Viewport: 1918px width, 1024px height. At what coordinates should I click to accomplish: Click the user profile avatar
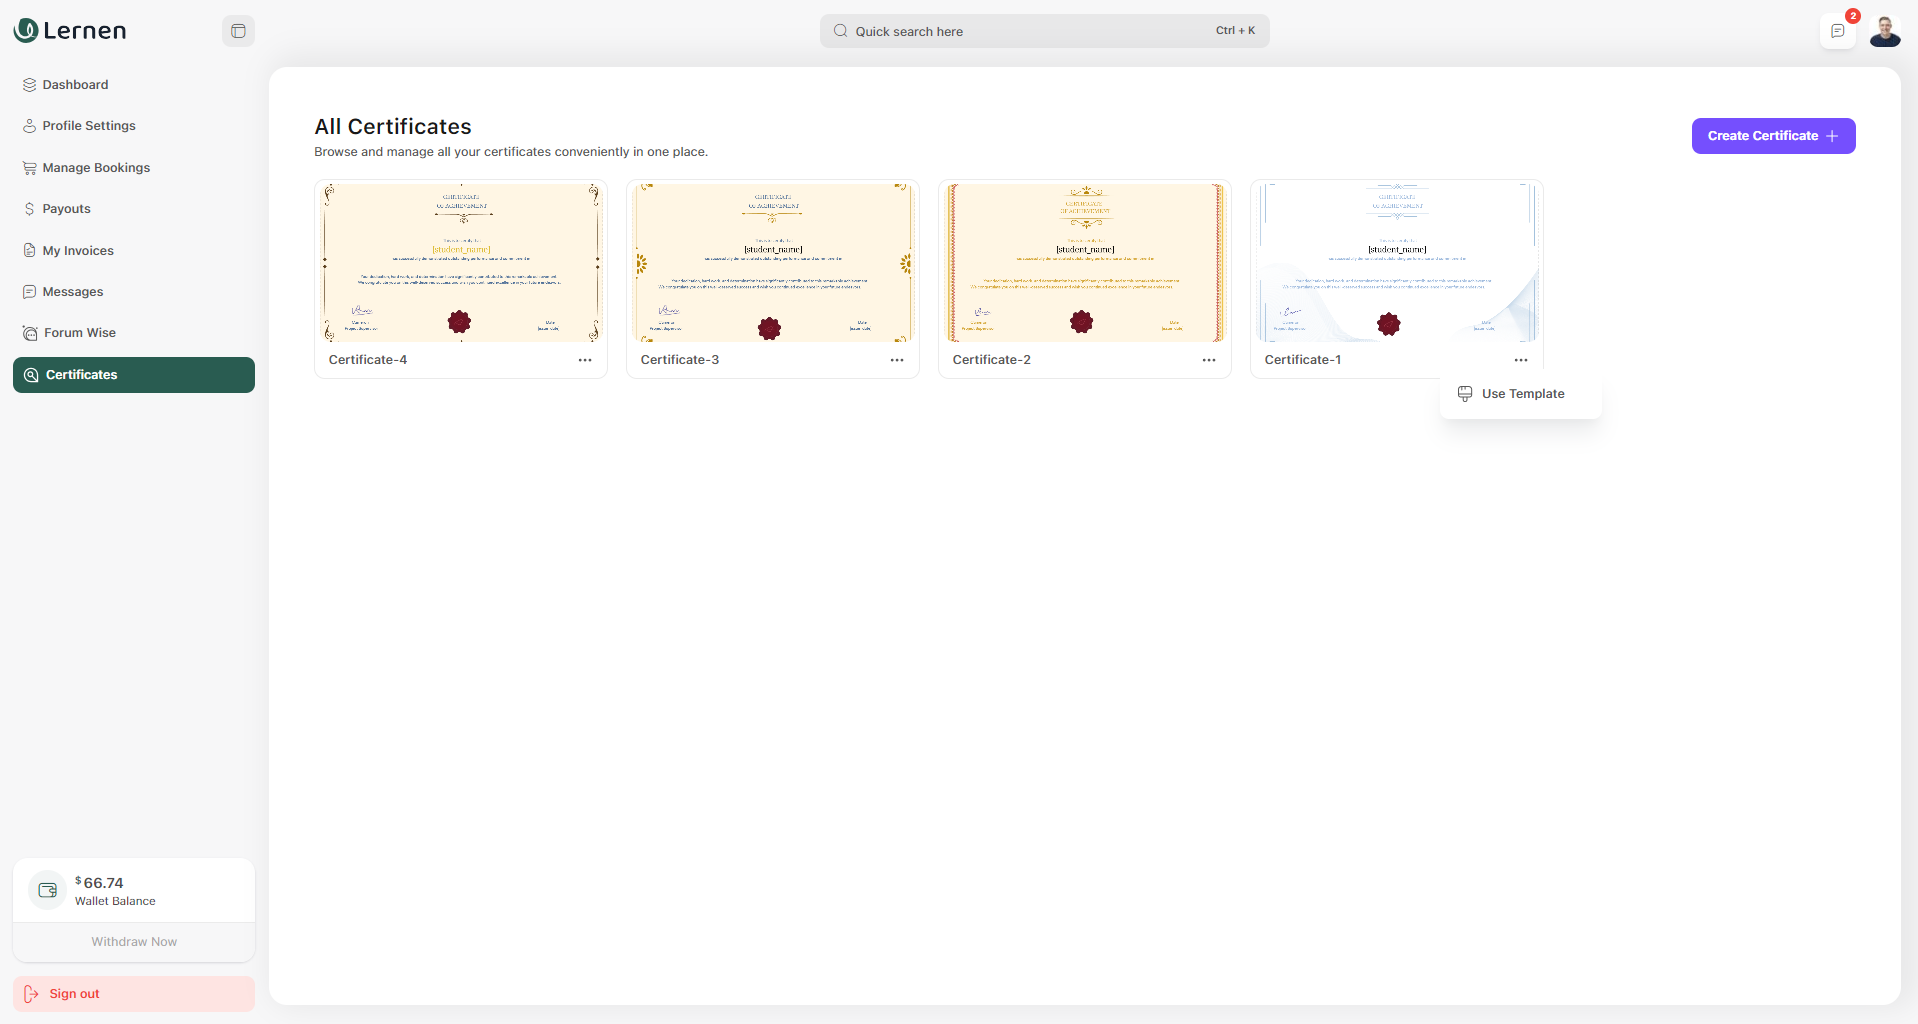tap(1885, 31)
